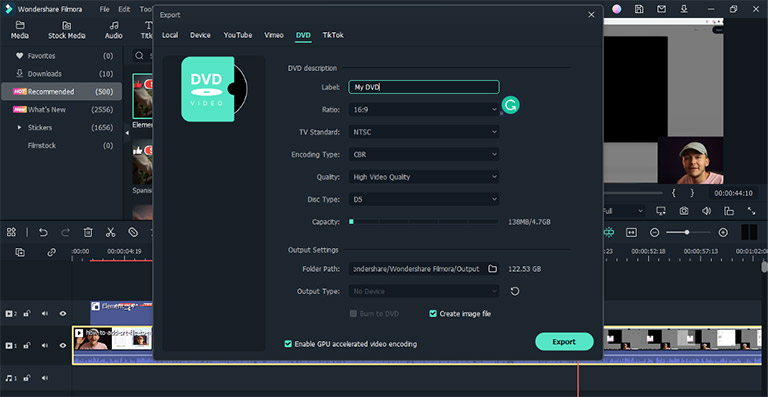Open the colorful account avatar

(x=617, y=9)
